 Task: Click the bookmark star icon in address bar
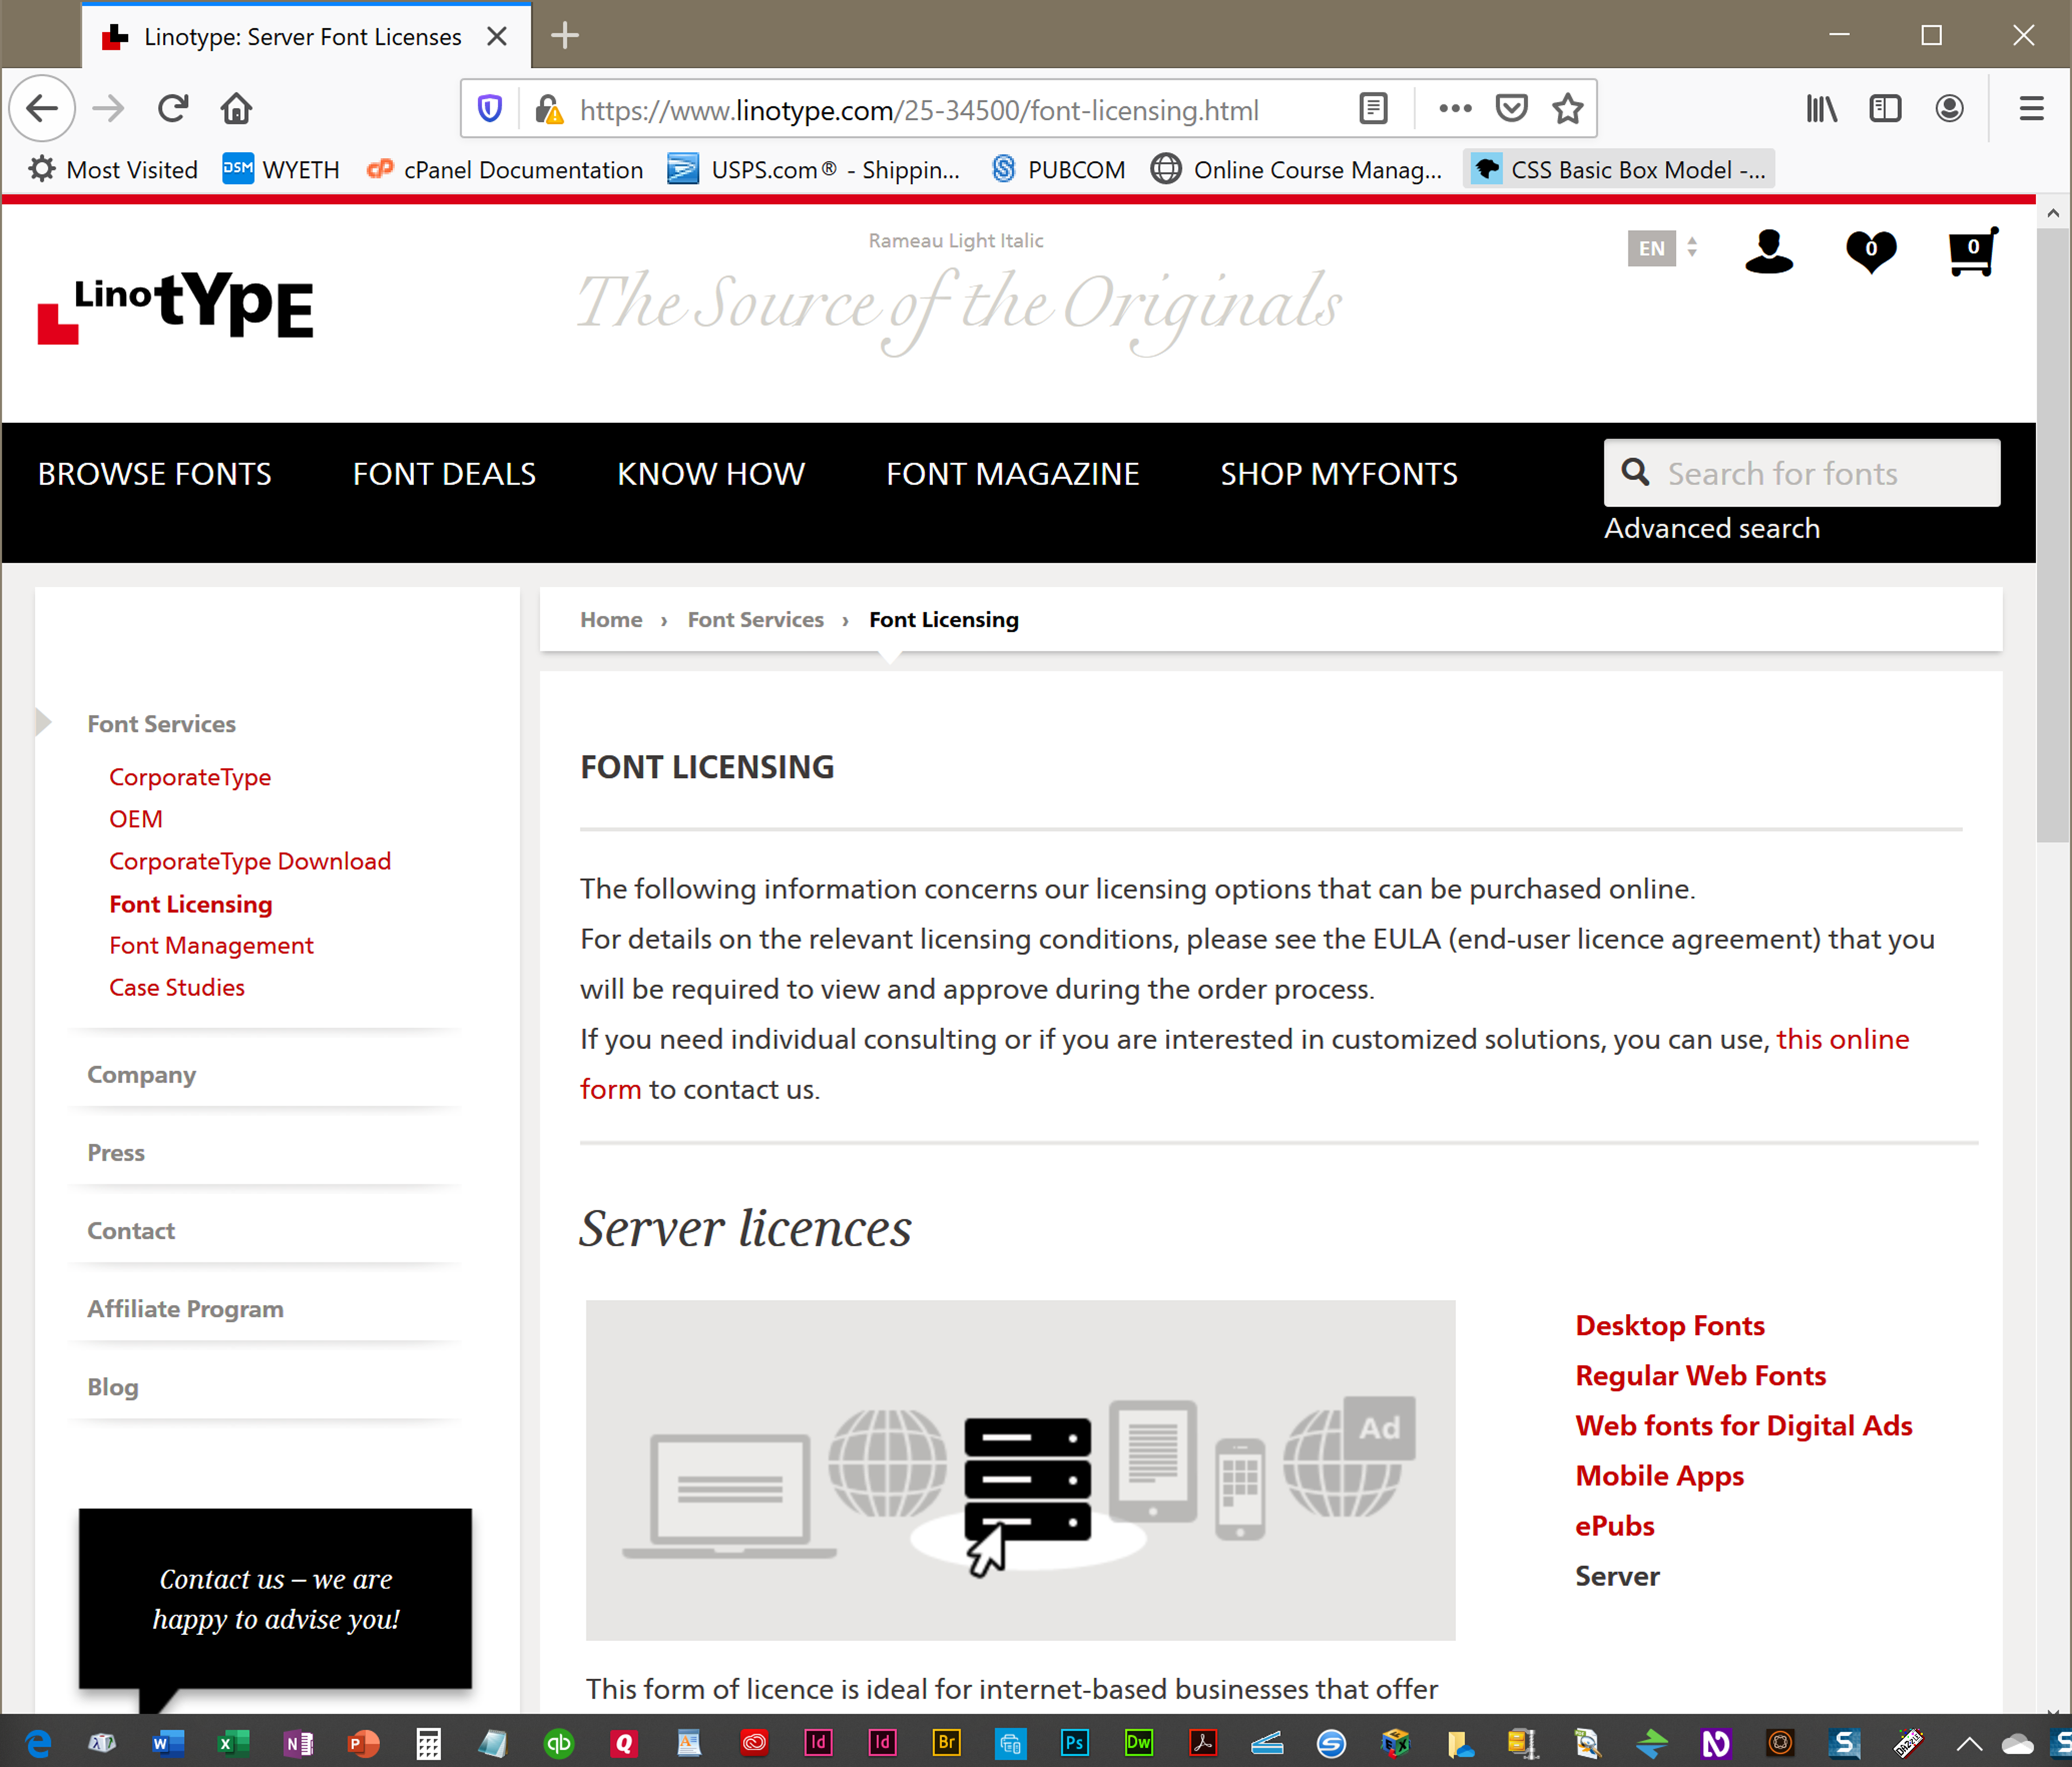(x=1566, y=109)
